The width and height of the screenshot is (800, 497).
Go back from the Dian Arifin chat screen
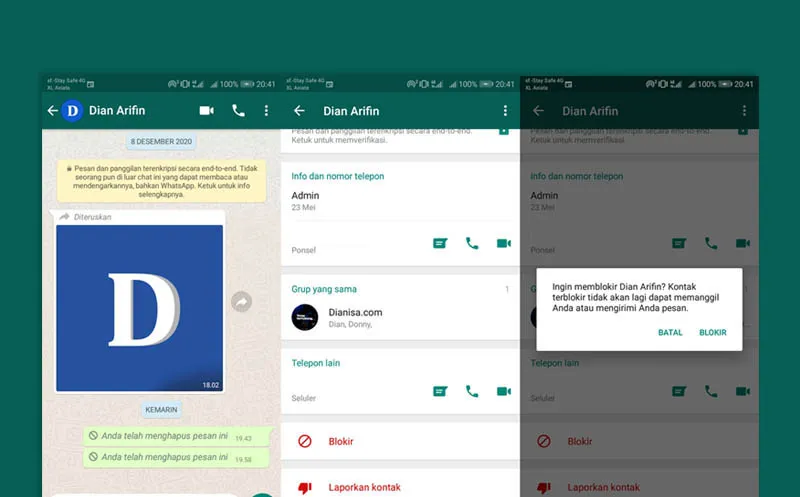(x=52, y=111)
